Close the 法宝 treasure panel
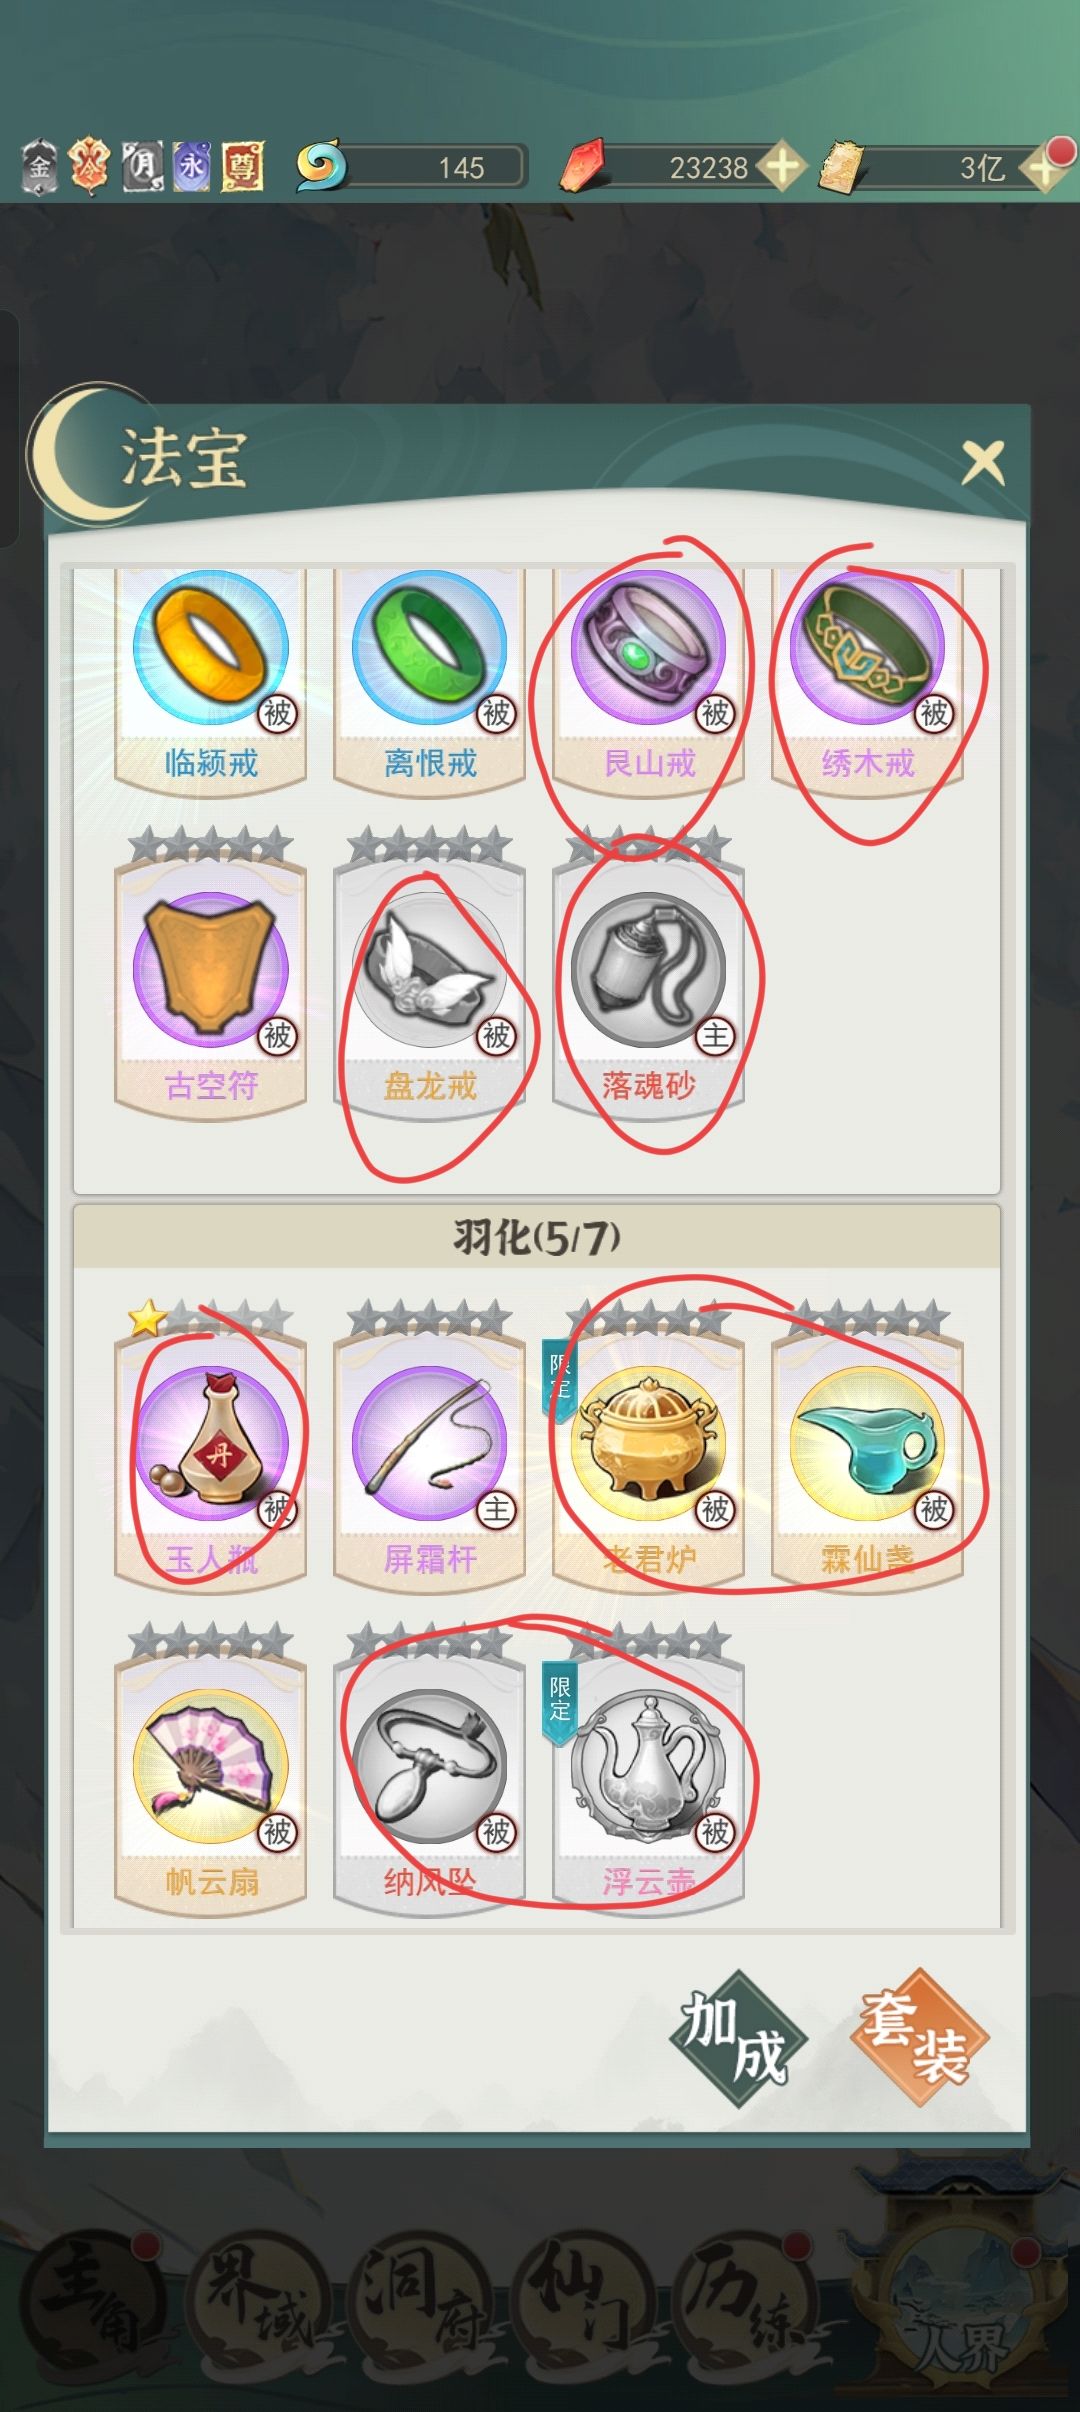 point(983,463)
